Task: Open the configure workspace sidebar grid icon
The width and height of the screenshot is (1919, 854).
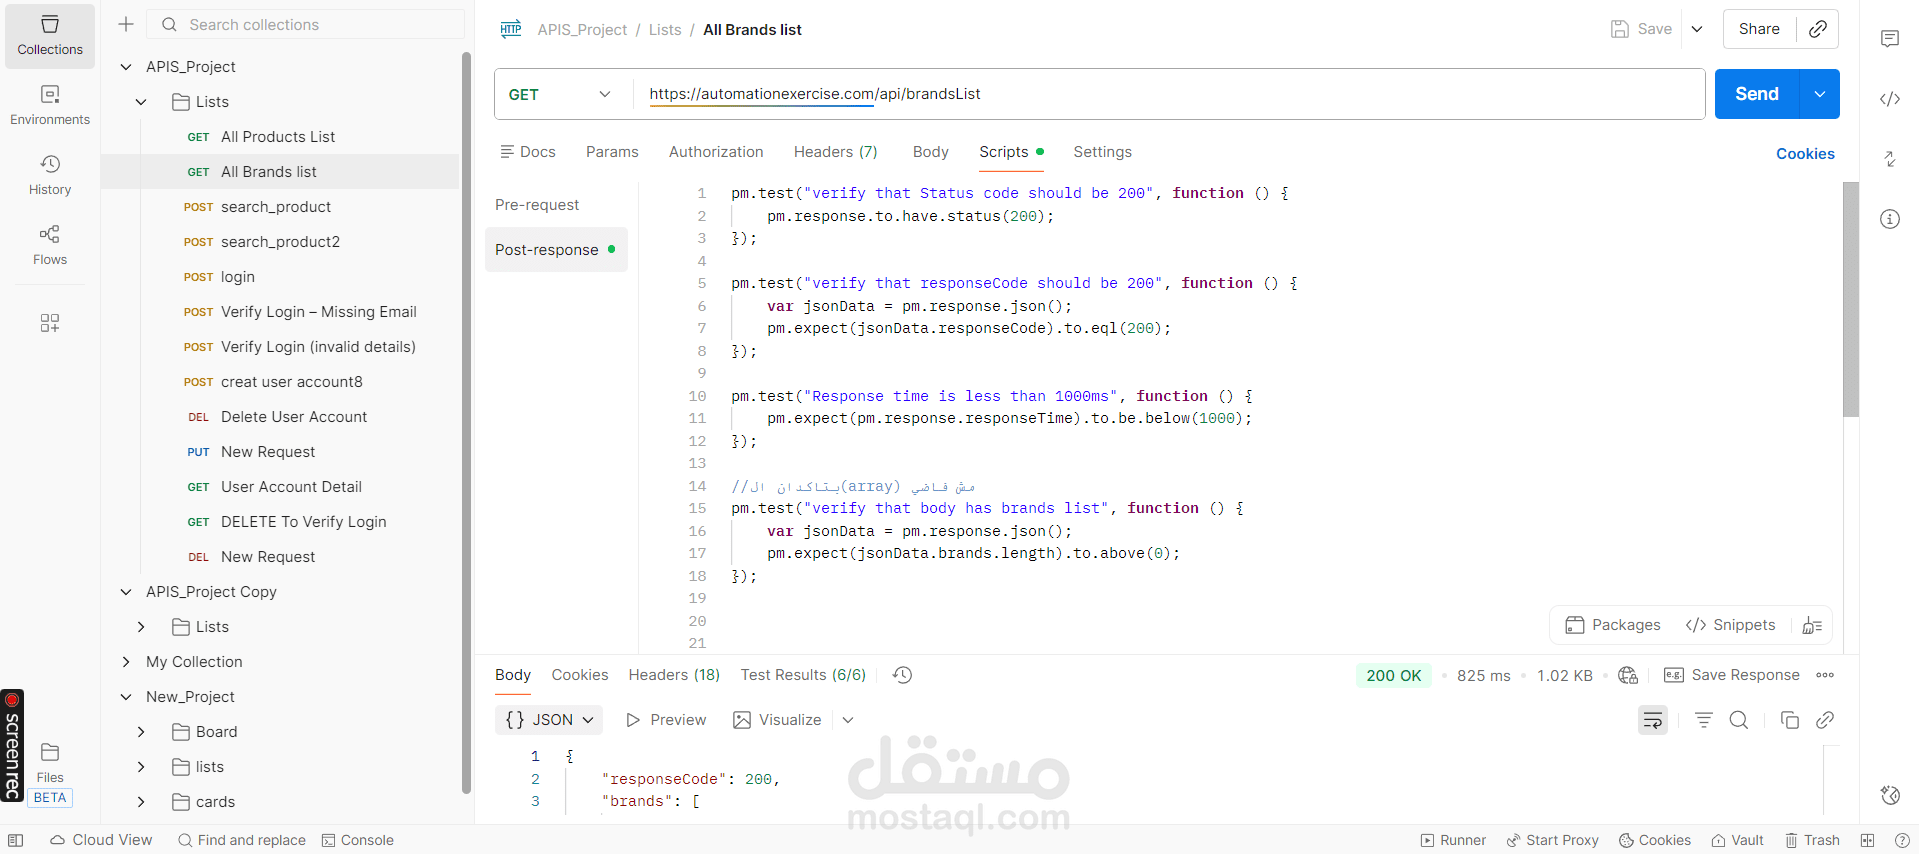Action: pyautogui.click(x=50, y=323)
